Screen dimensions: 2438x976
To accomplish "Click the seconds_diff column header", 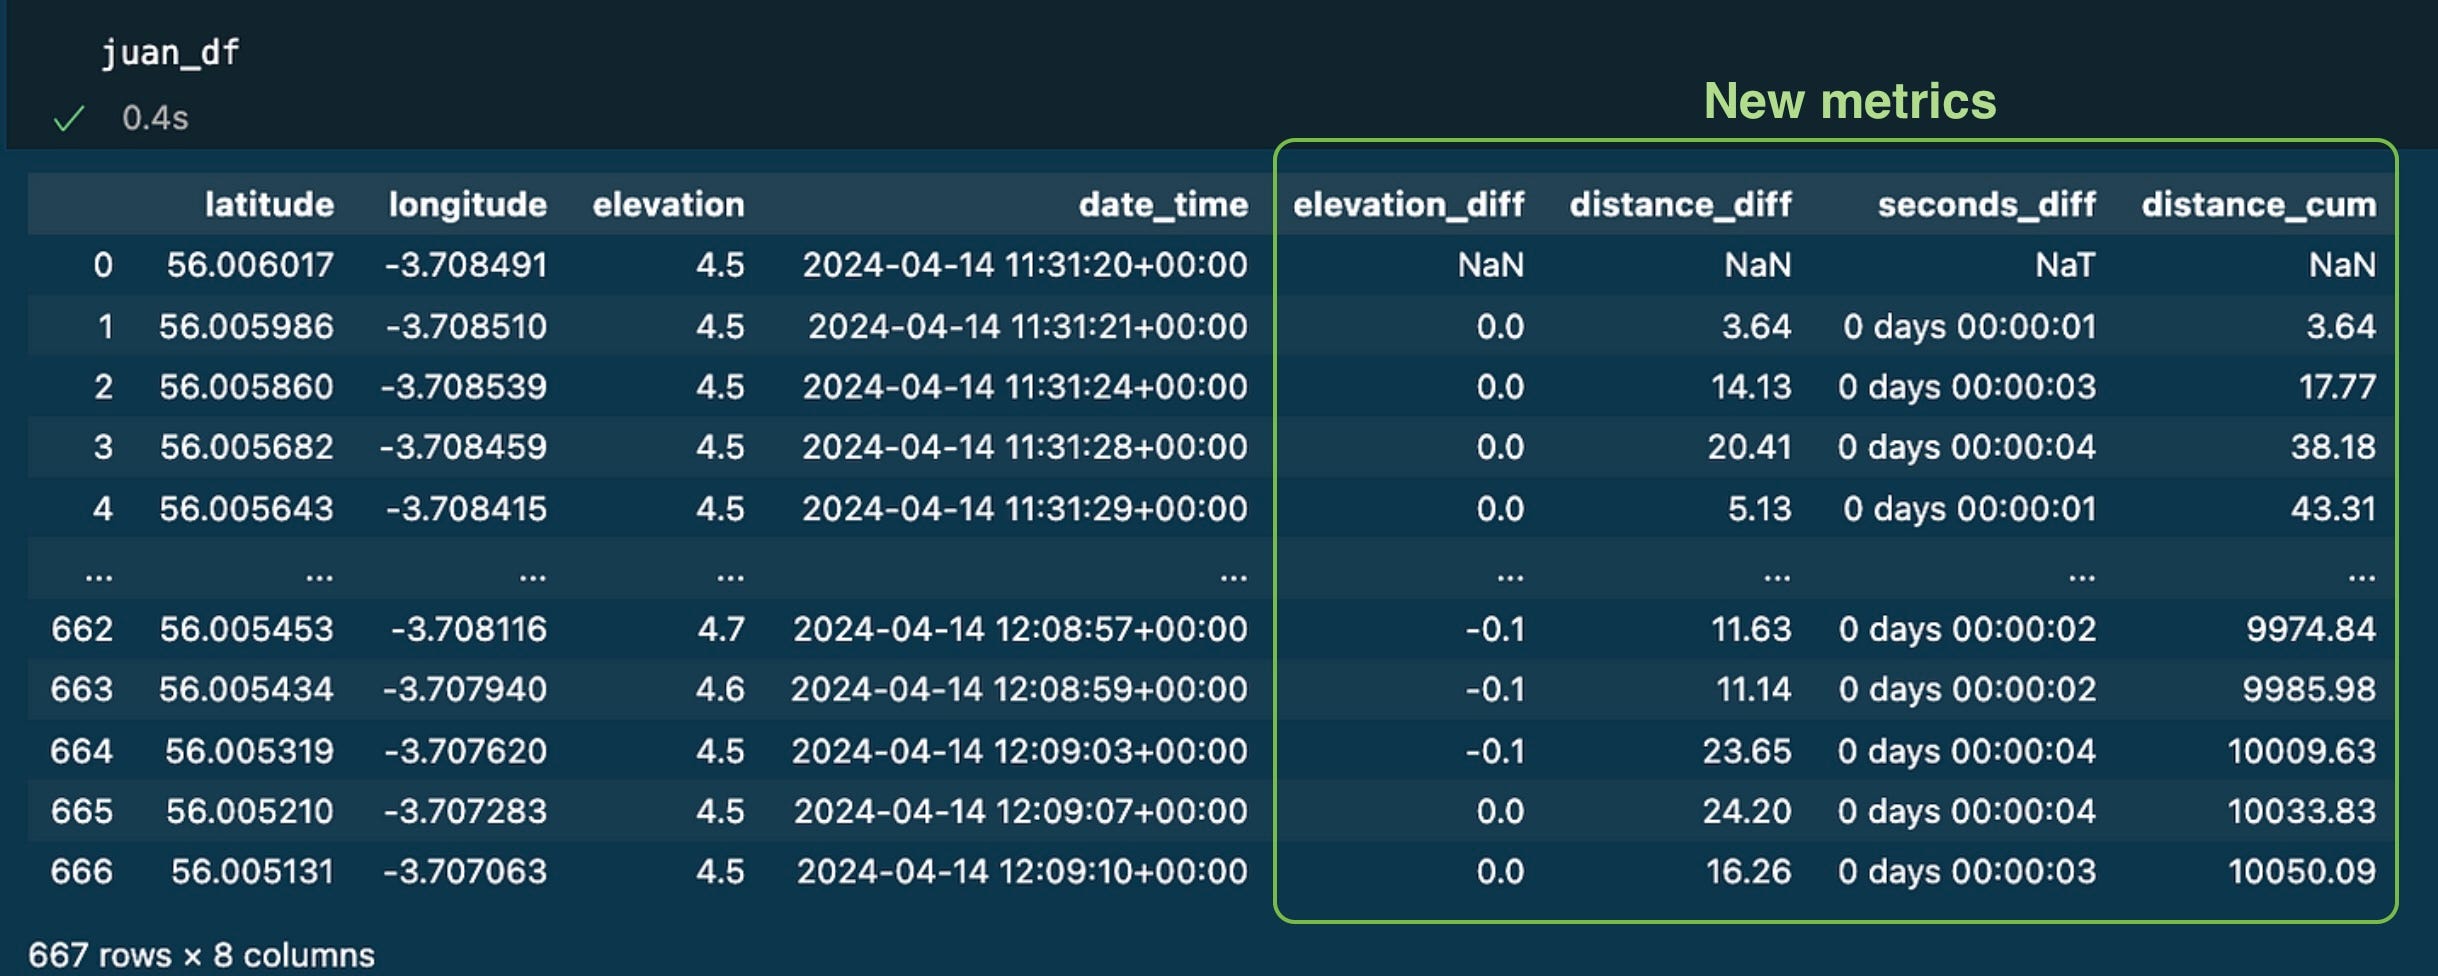I will pyautogui.click(x=1986, y=204).
